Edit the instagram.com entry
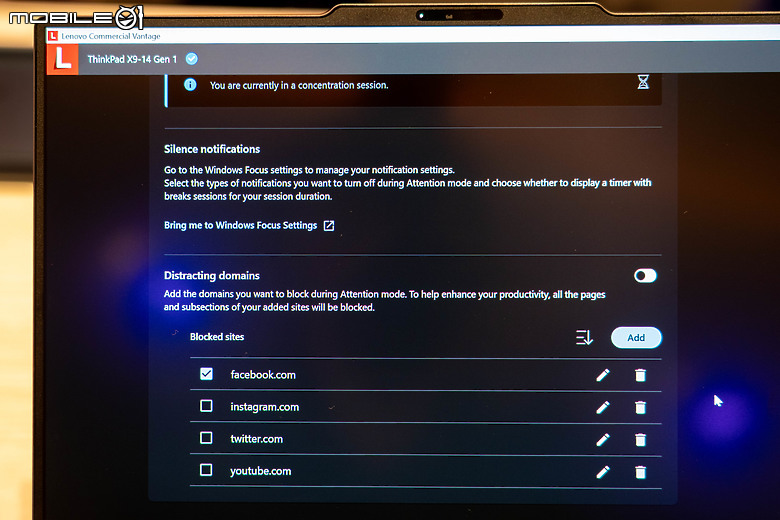This screenshot has width=780, height=520. point(603,408)
